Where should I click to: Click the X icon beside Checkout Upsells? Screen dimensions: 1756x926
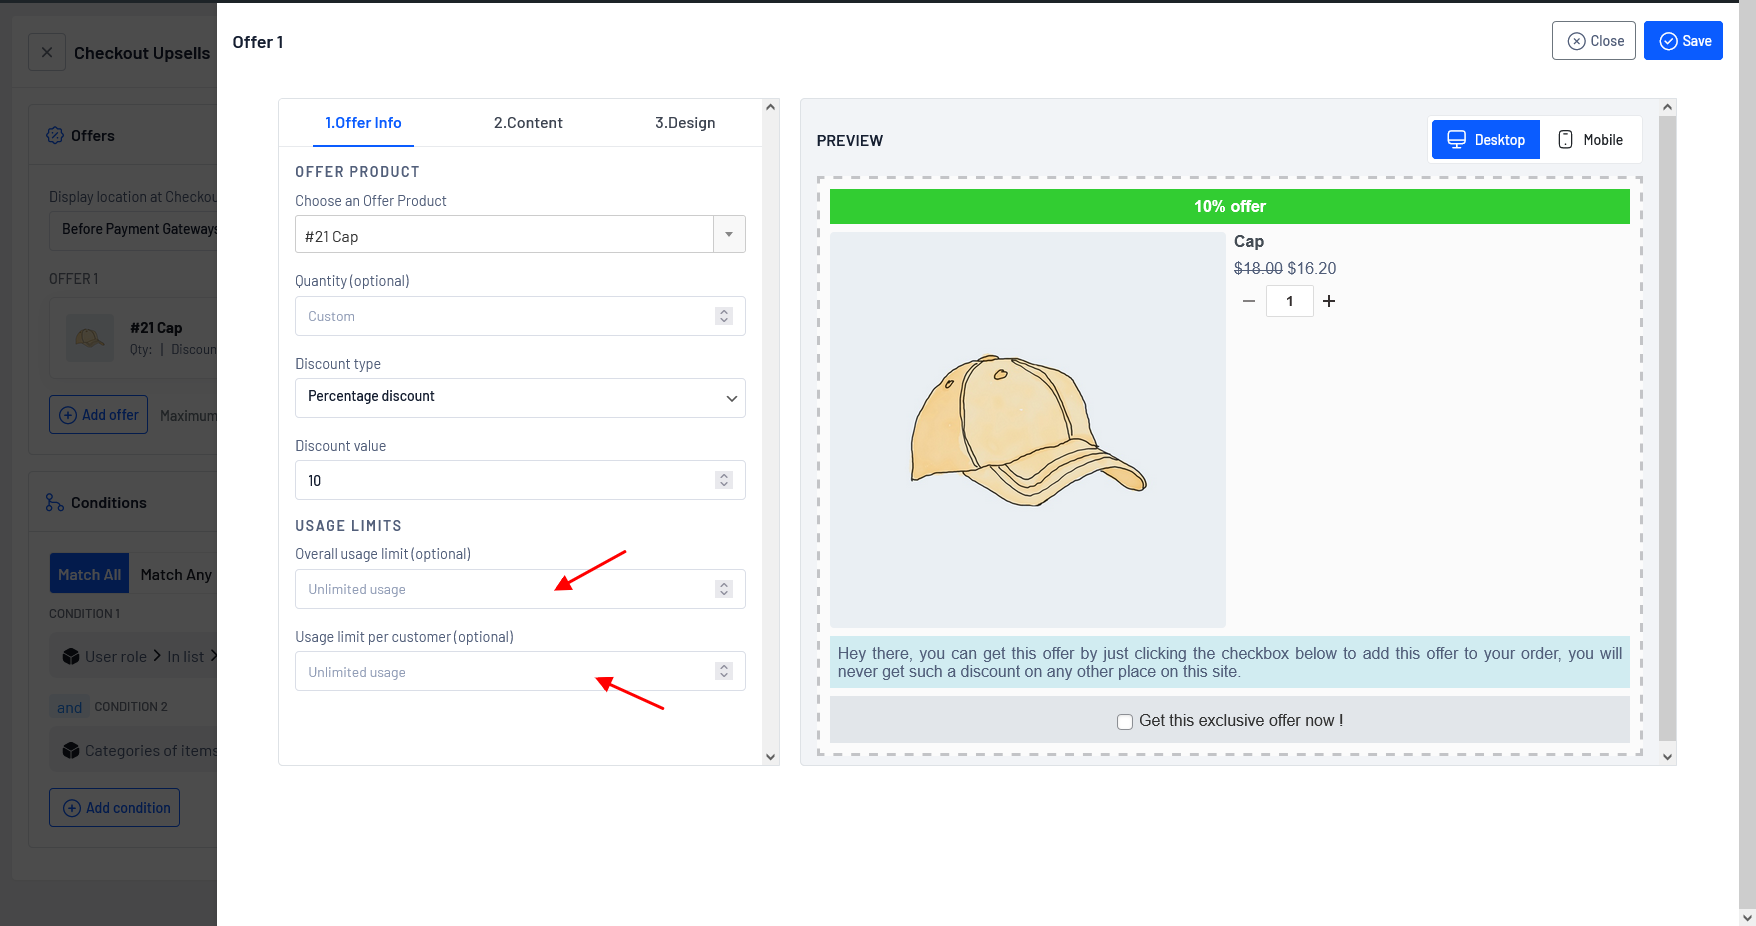pos(47,53)
